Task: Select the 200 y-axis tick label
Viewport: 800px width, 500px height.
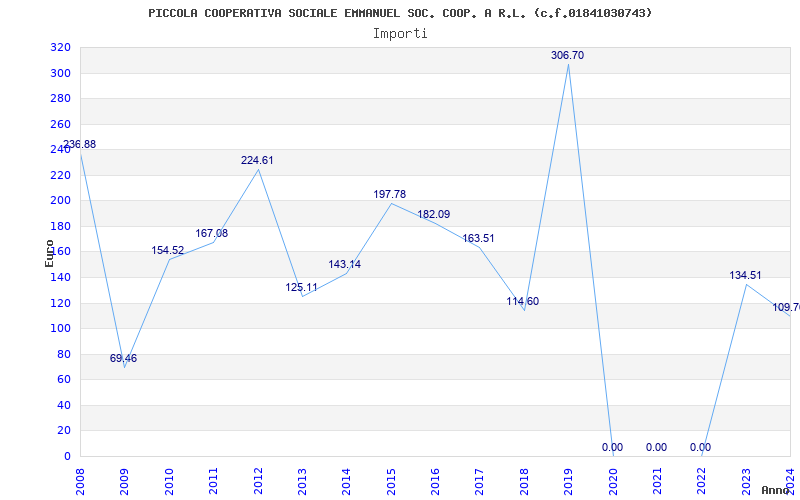Action: pyautogui.click(x=60, y=201)
